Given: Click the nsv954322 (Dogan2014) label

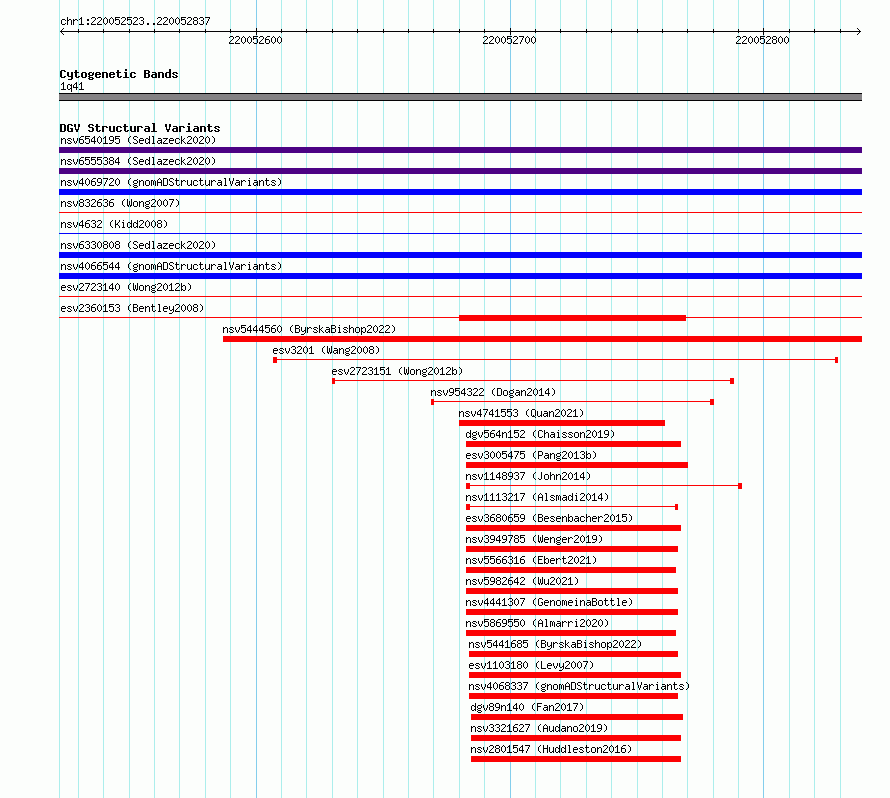Looking at the screenshot, I should pyautogui.click(x=493, y=392).
